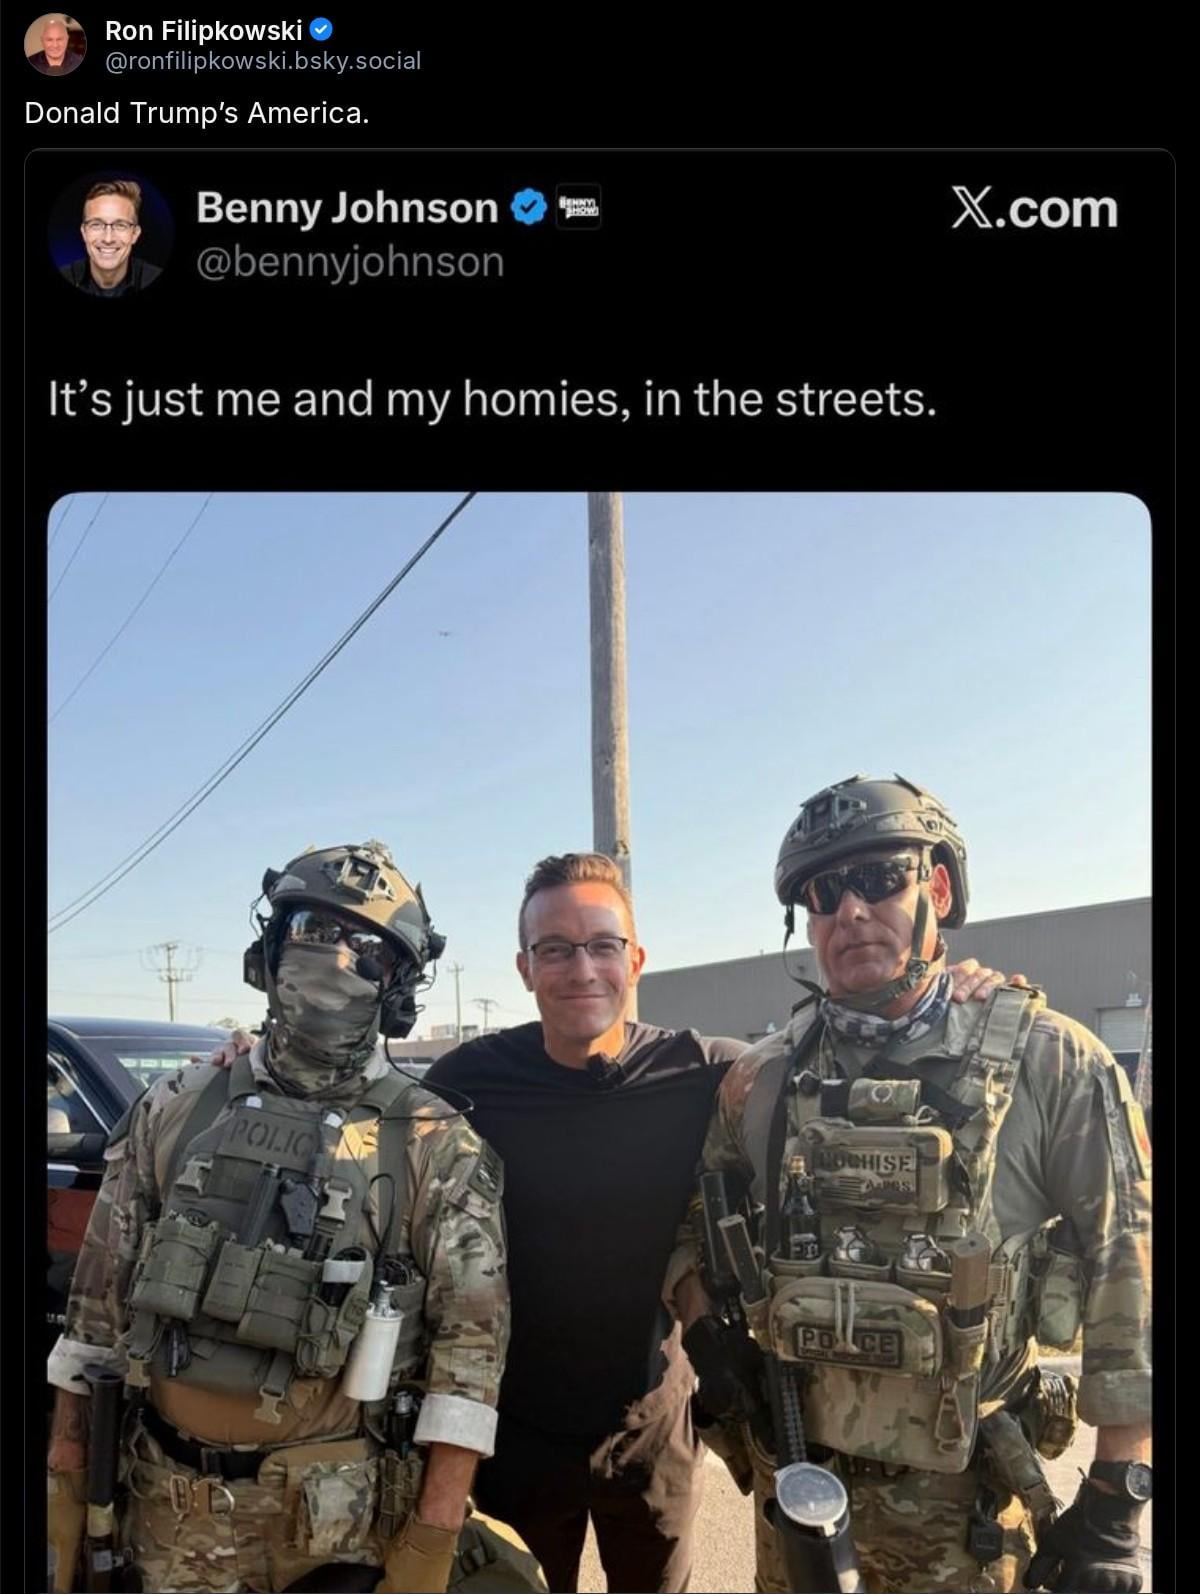Click the blue verified badge beside Ron Filipkowski
The width and height of the screenshot is (1200, 1594).
(322, 31)
